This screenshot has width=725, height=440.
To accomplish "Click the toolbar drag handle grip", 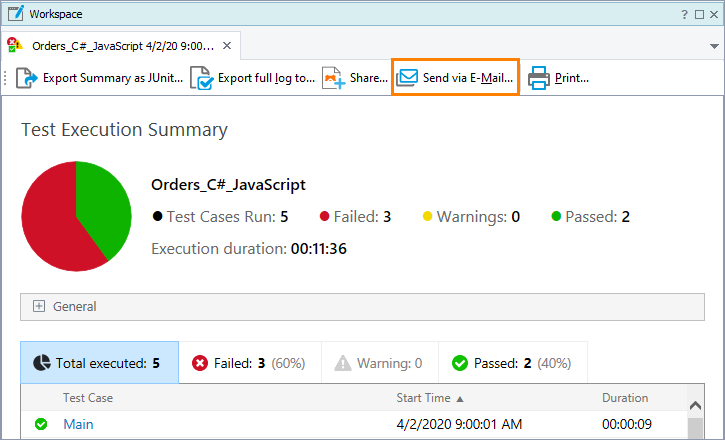I will point(6,78).
